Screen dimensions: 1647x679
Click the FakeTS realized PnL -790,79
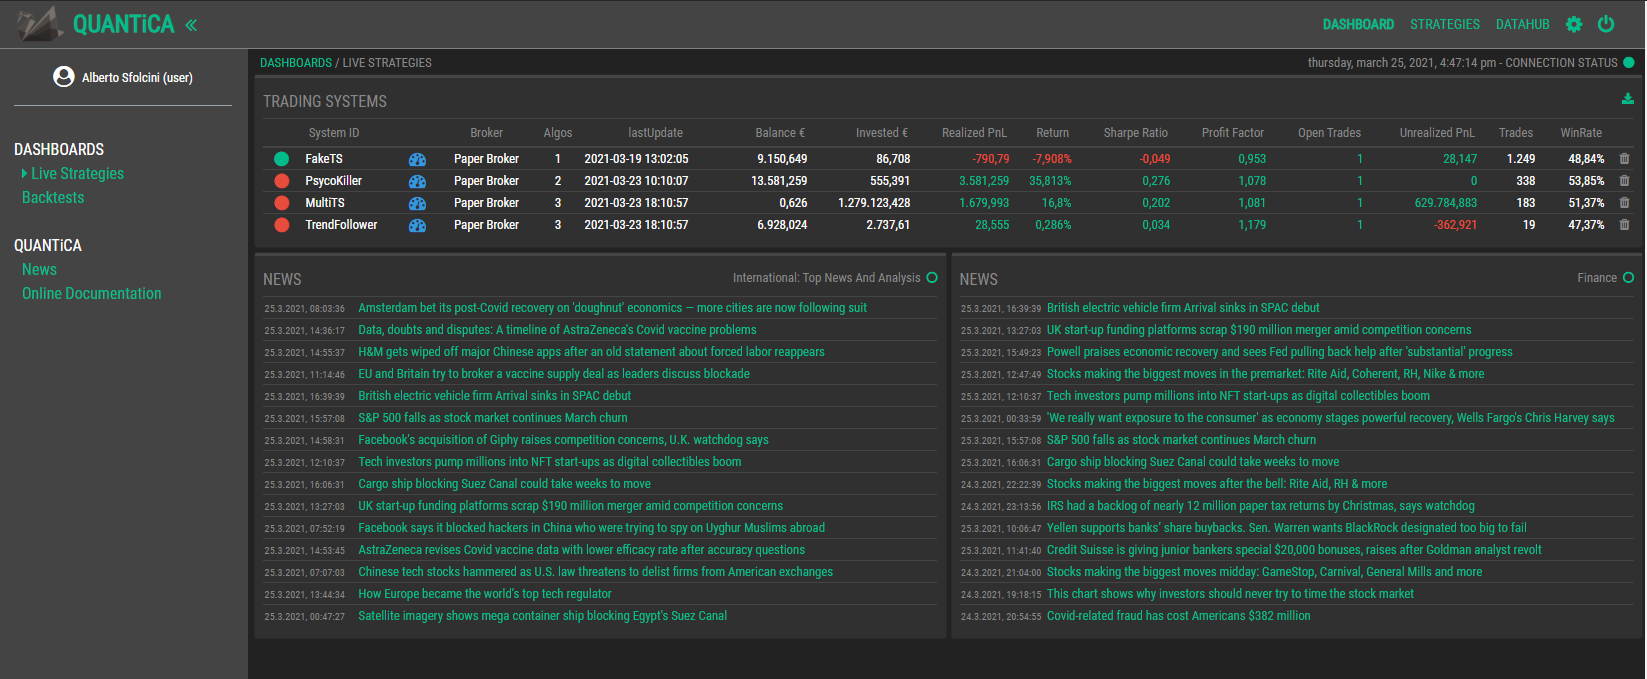click(991, 159)
